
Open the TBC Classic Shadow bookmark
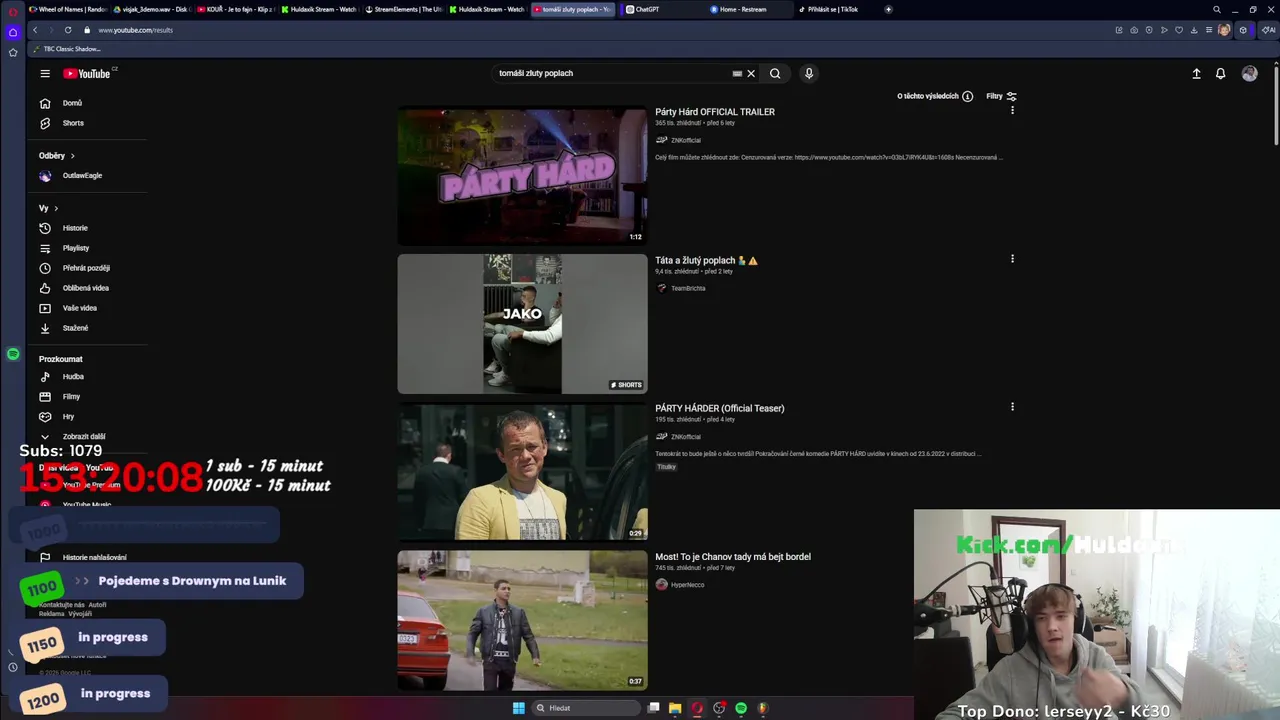point(68,49)
